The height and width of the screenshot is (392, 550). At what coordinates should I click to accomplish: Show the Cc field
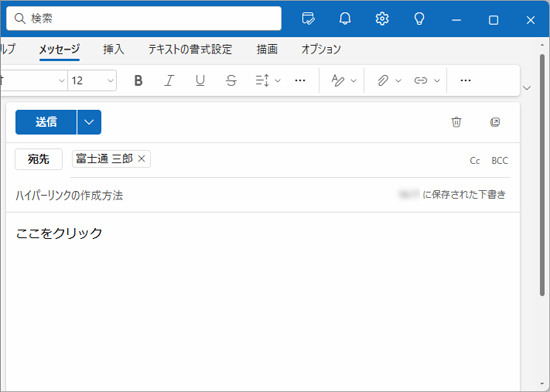[x=475, y=161]
